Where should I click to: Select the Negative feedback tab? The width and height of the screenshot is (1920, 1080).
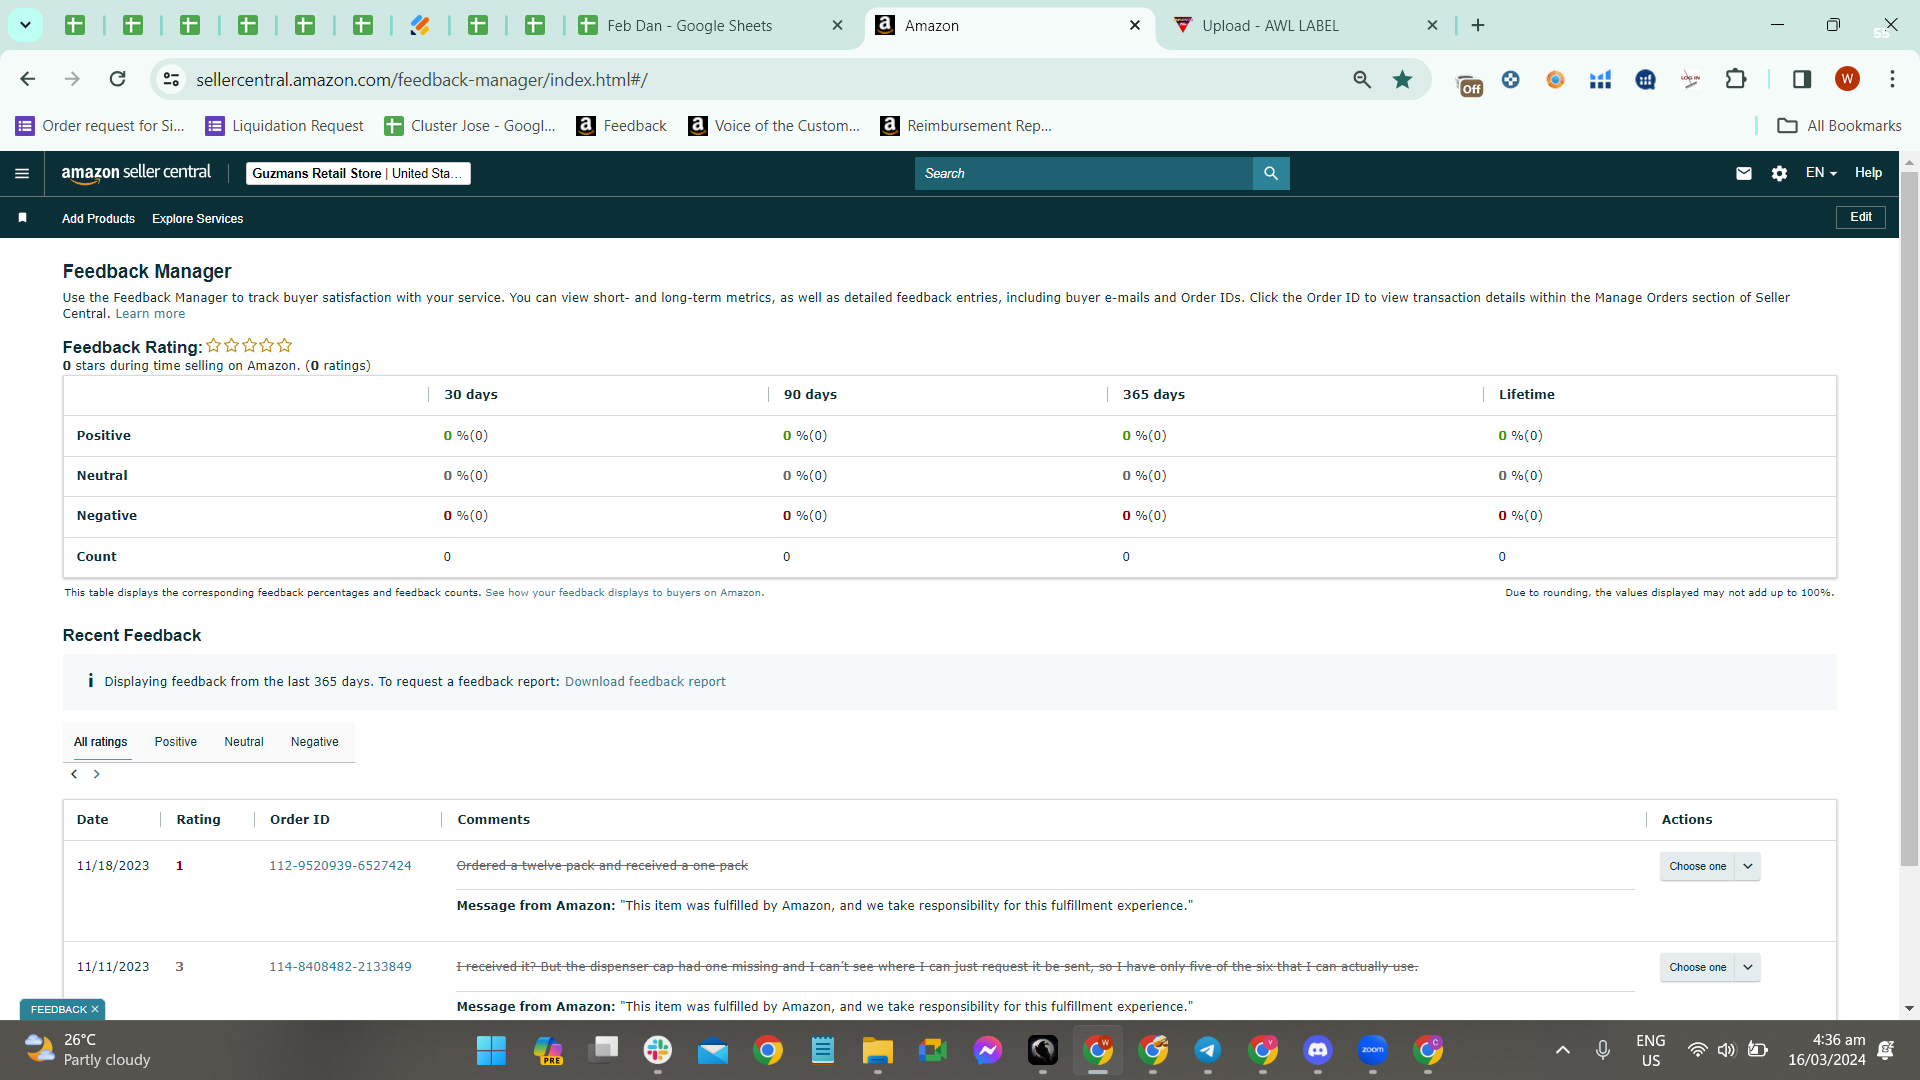click(315, 742)
